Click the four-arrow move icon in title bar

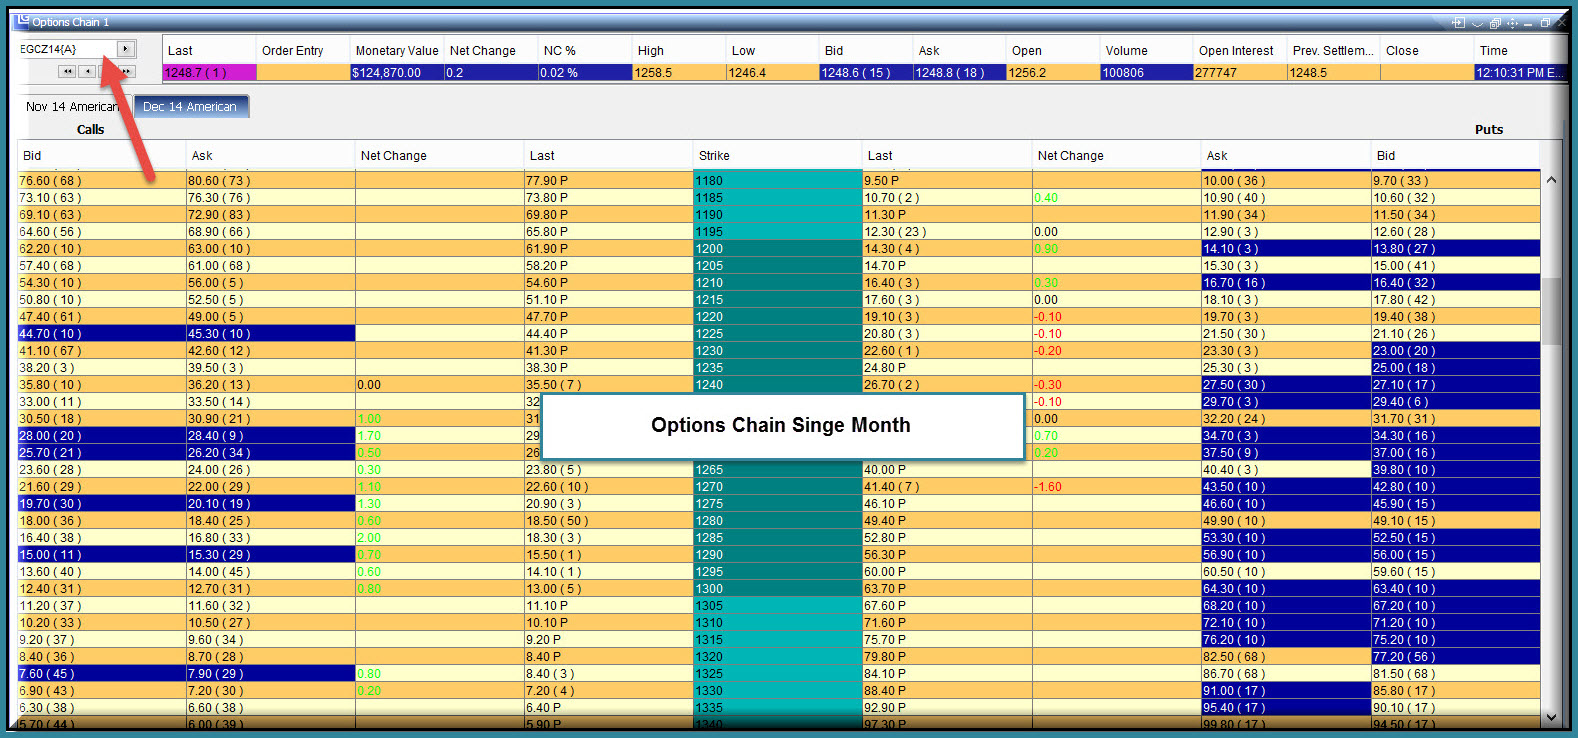coord(1511,23)
